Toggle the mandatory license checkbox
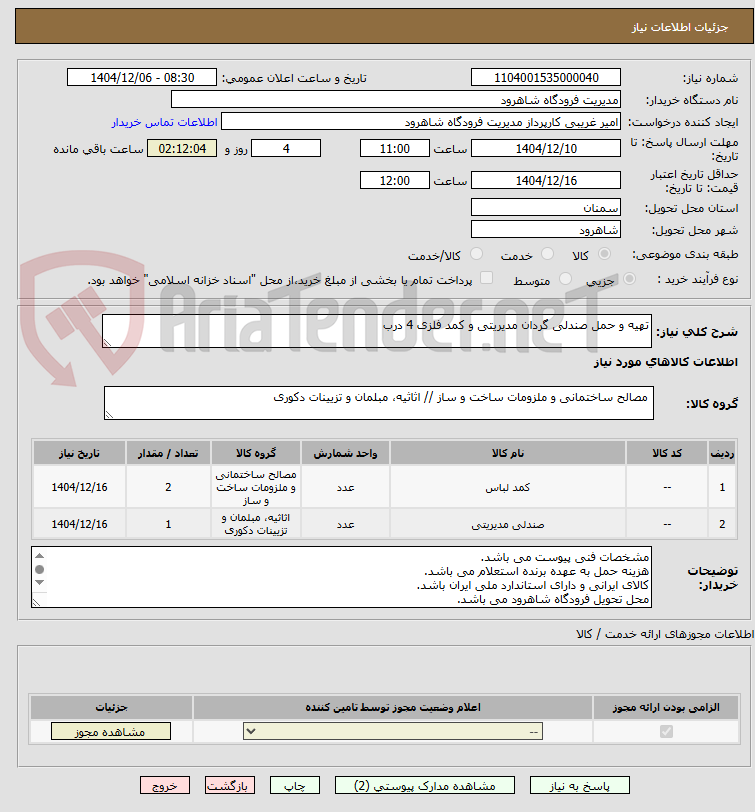The height and width of the screenshot is (812, 755). click(x=666, y=731)
